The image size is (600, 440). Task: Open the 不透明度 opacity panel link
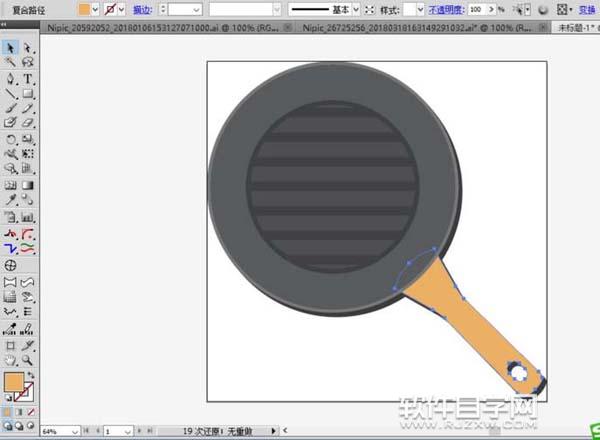click(446, 9)
